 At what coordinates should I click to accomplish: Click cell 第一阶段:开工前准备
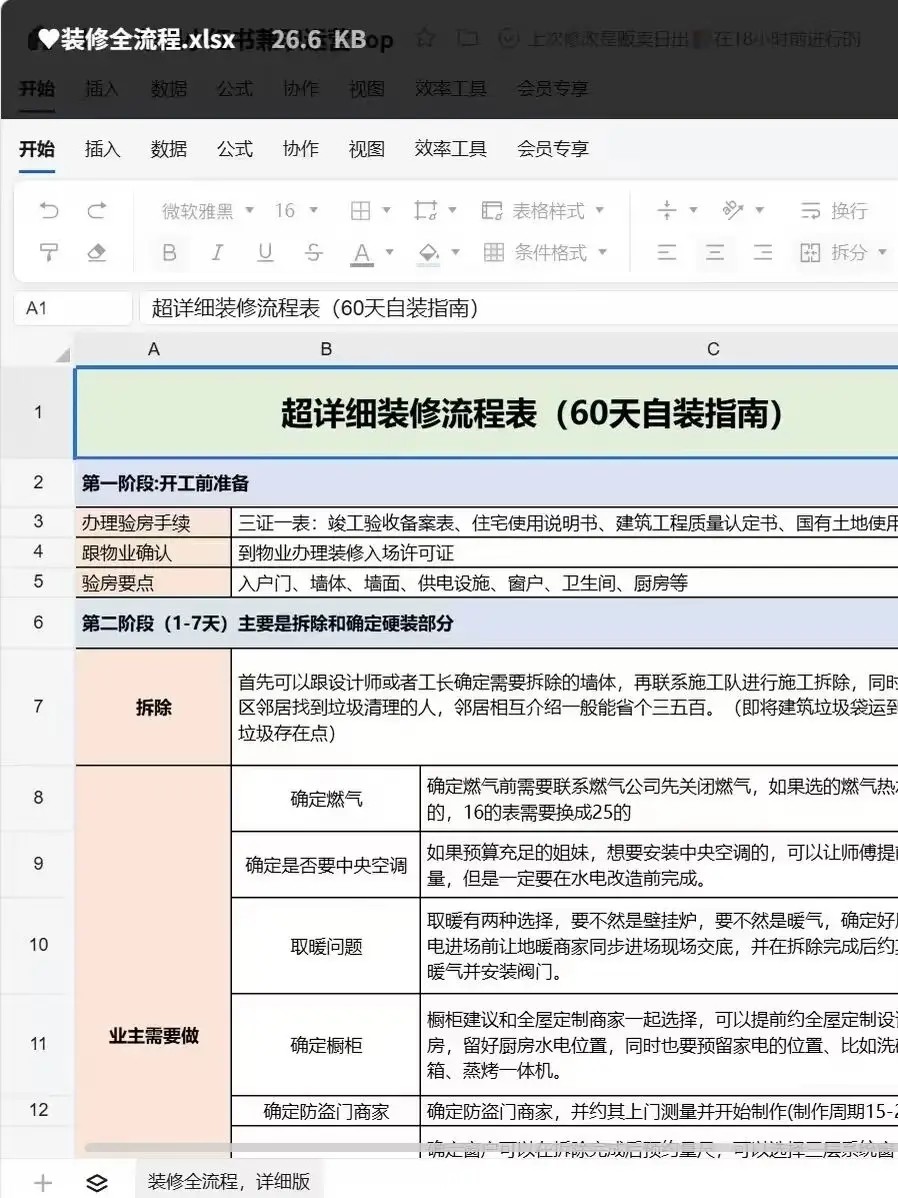click(x=487, y=483)
